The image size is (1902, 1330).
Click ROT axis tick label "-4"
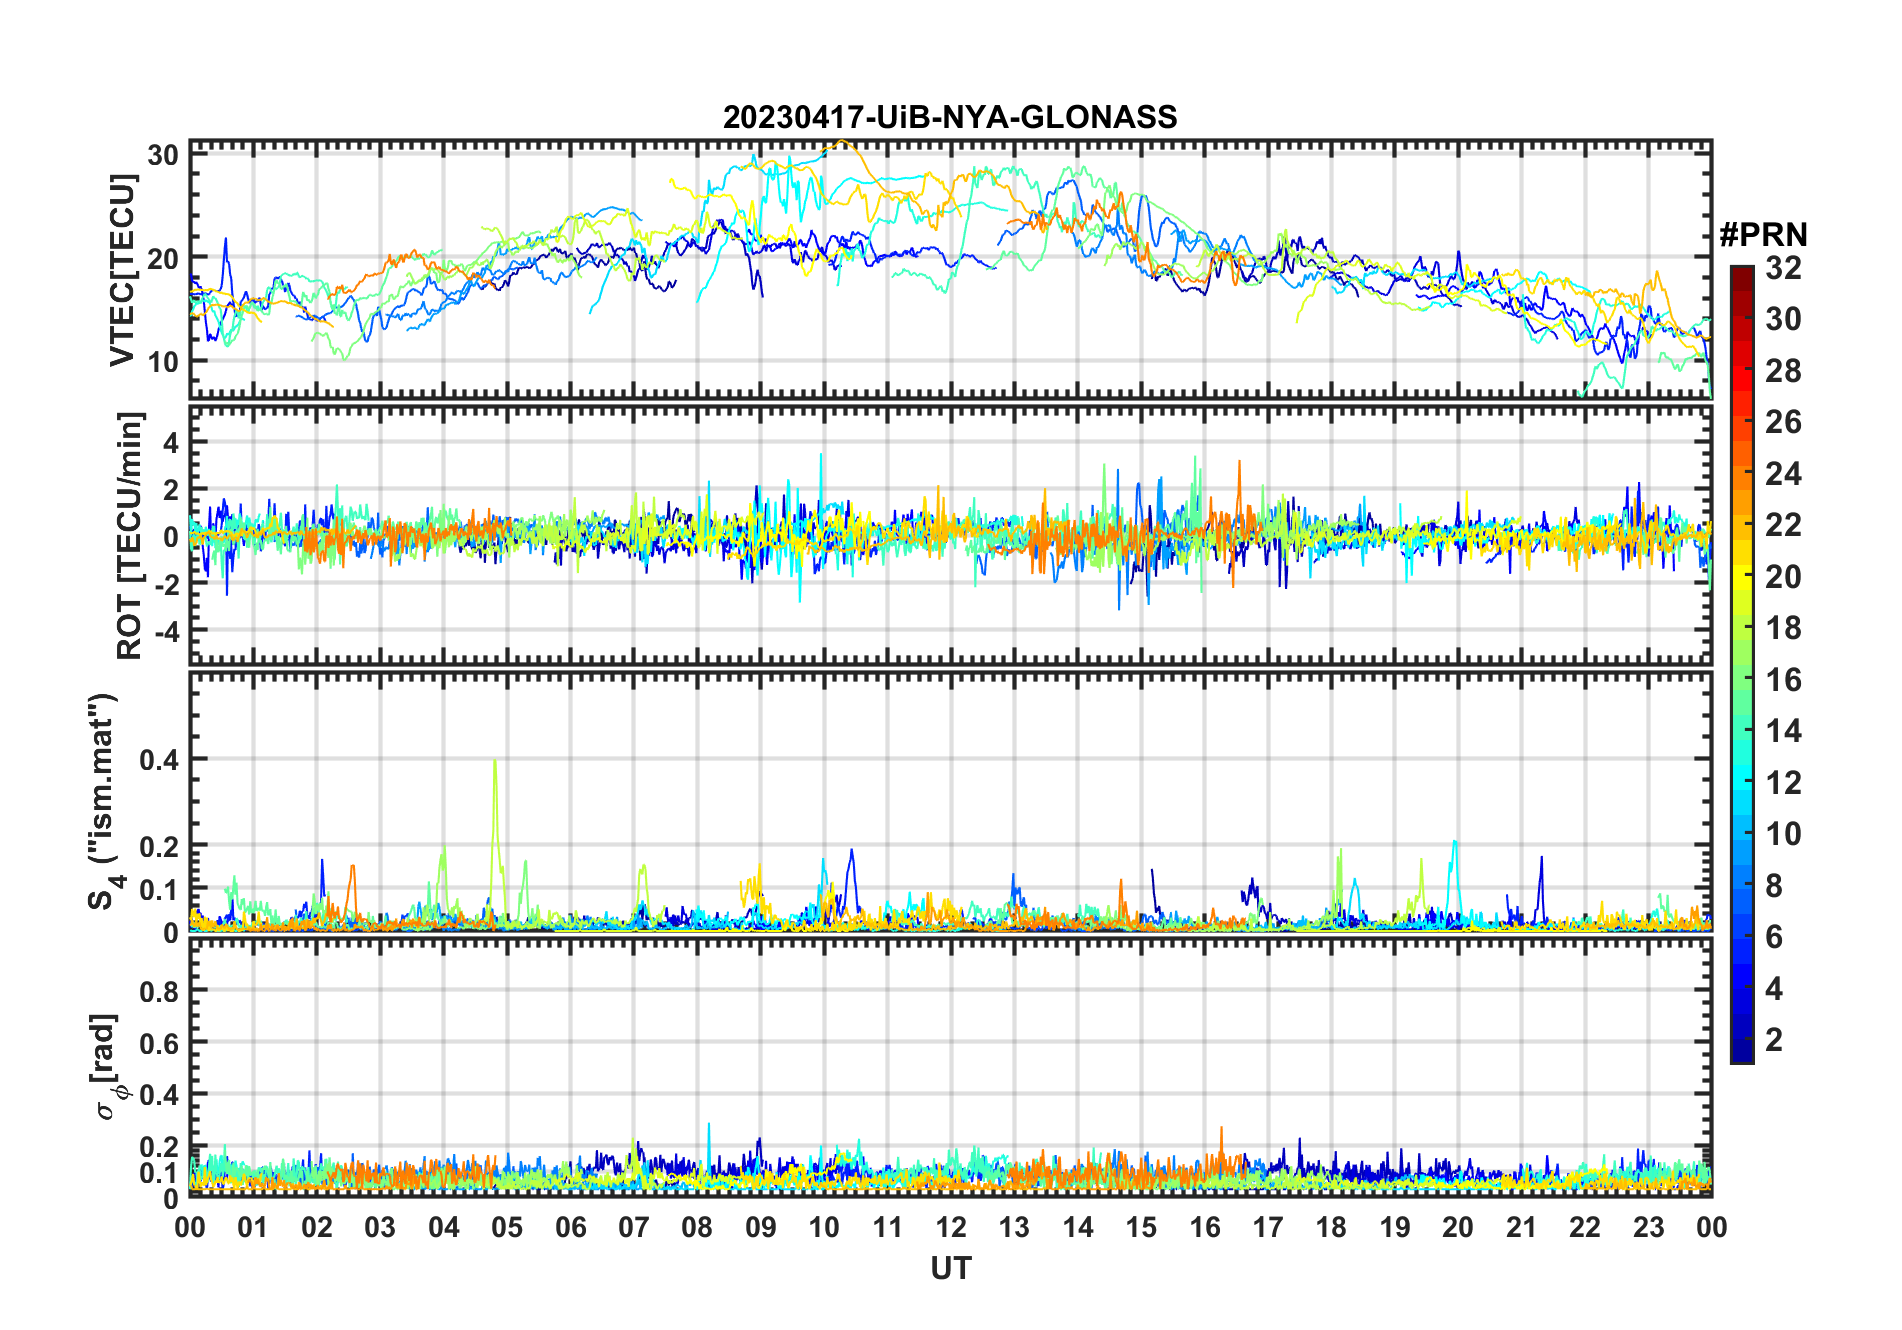tap(166, 631)
